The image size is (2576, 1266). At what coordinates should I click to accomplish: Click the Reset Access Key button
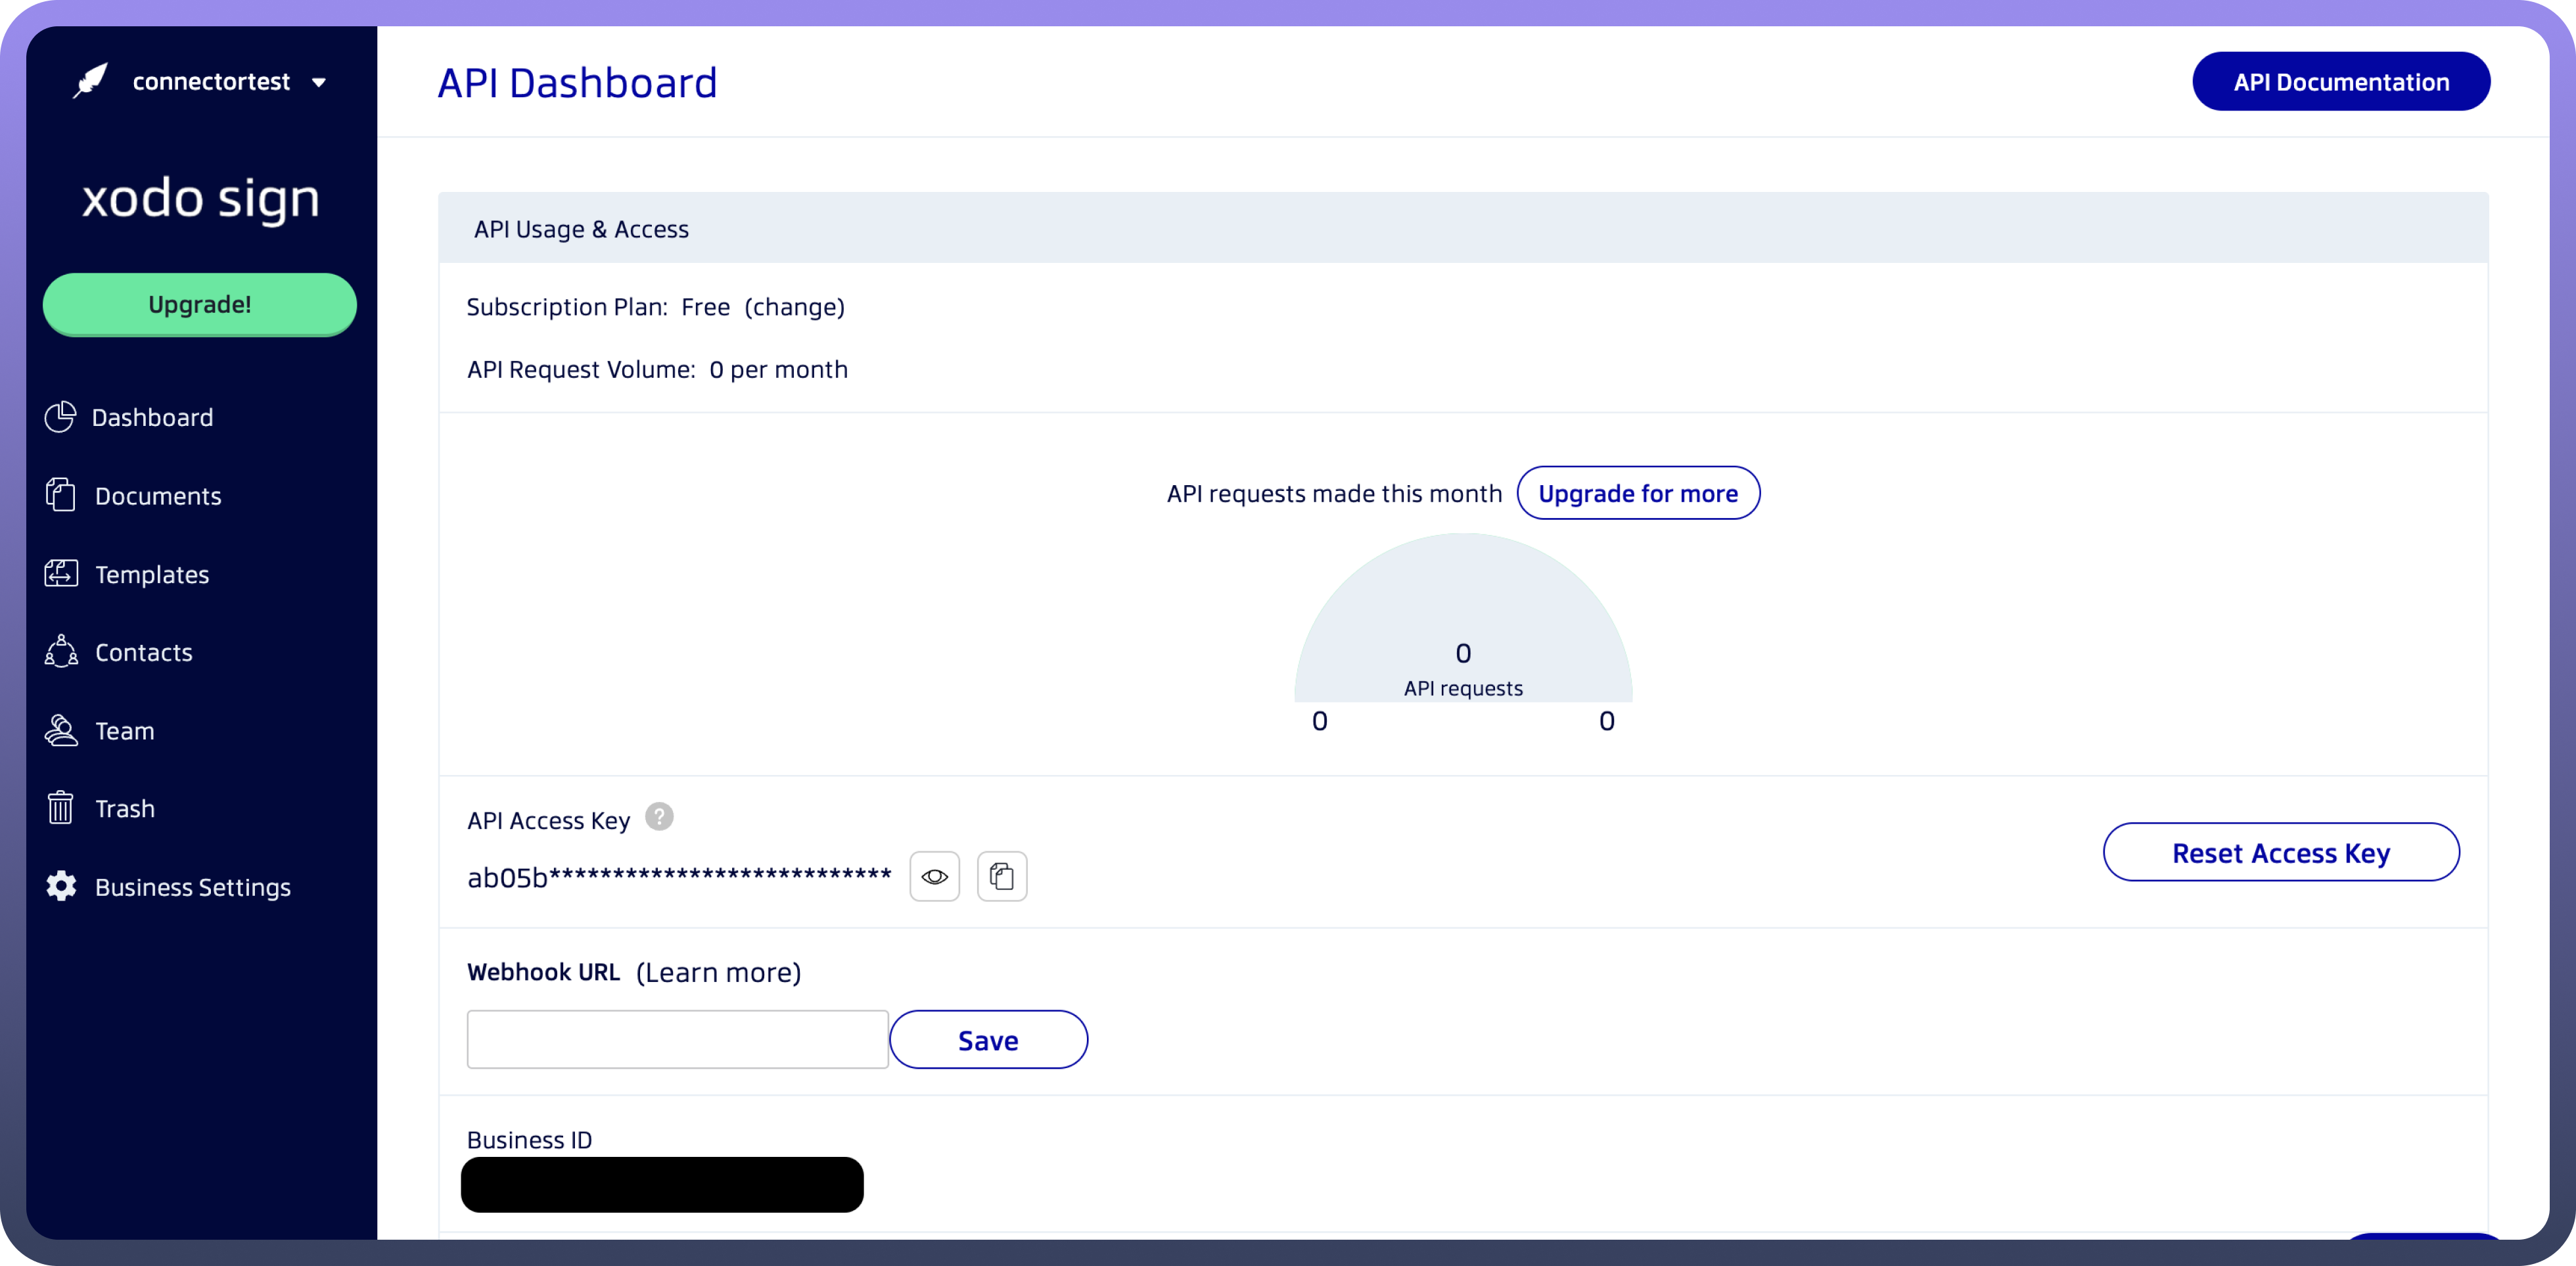(2280, 853)
